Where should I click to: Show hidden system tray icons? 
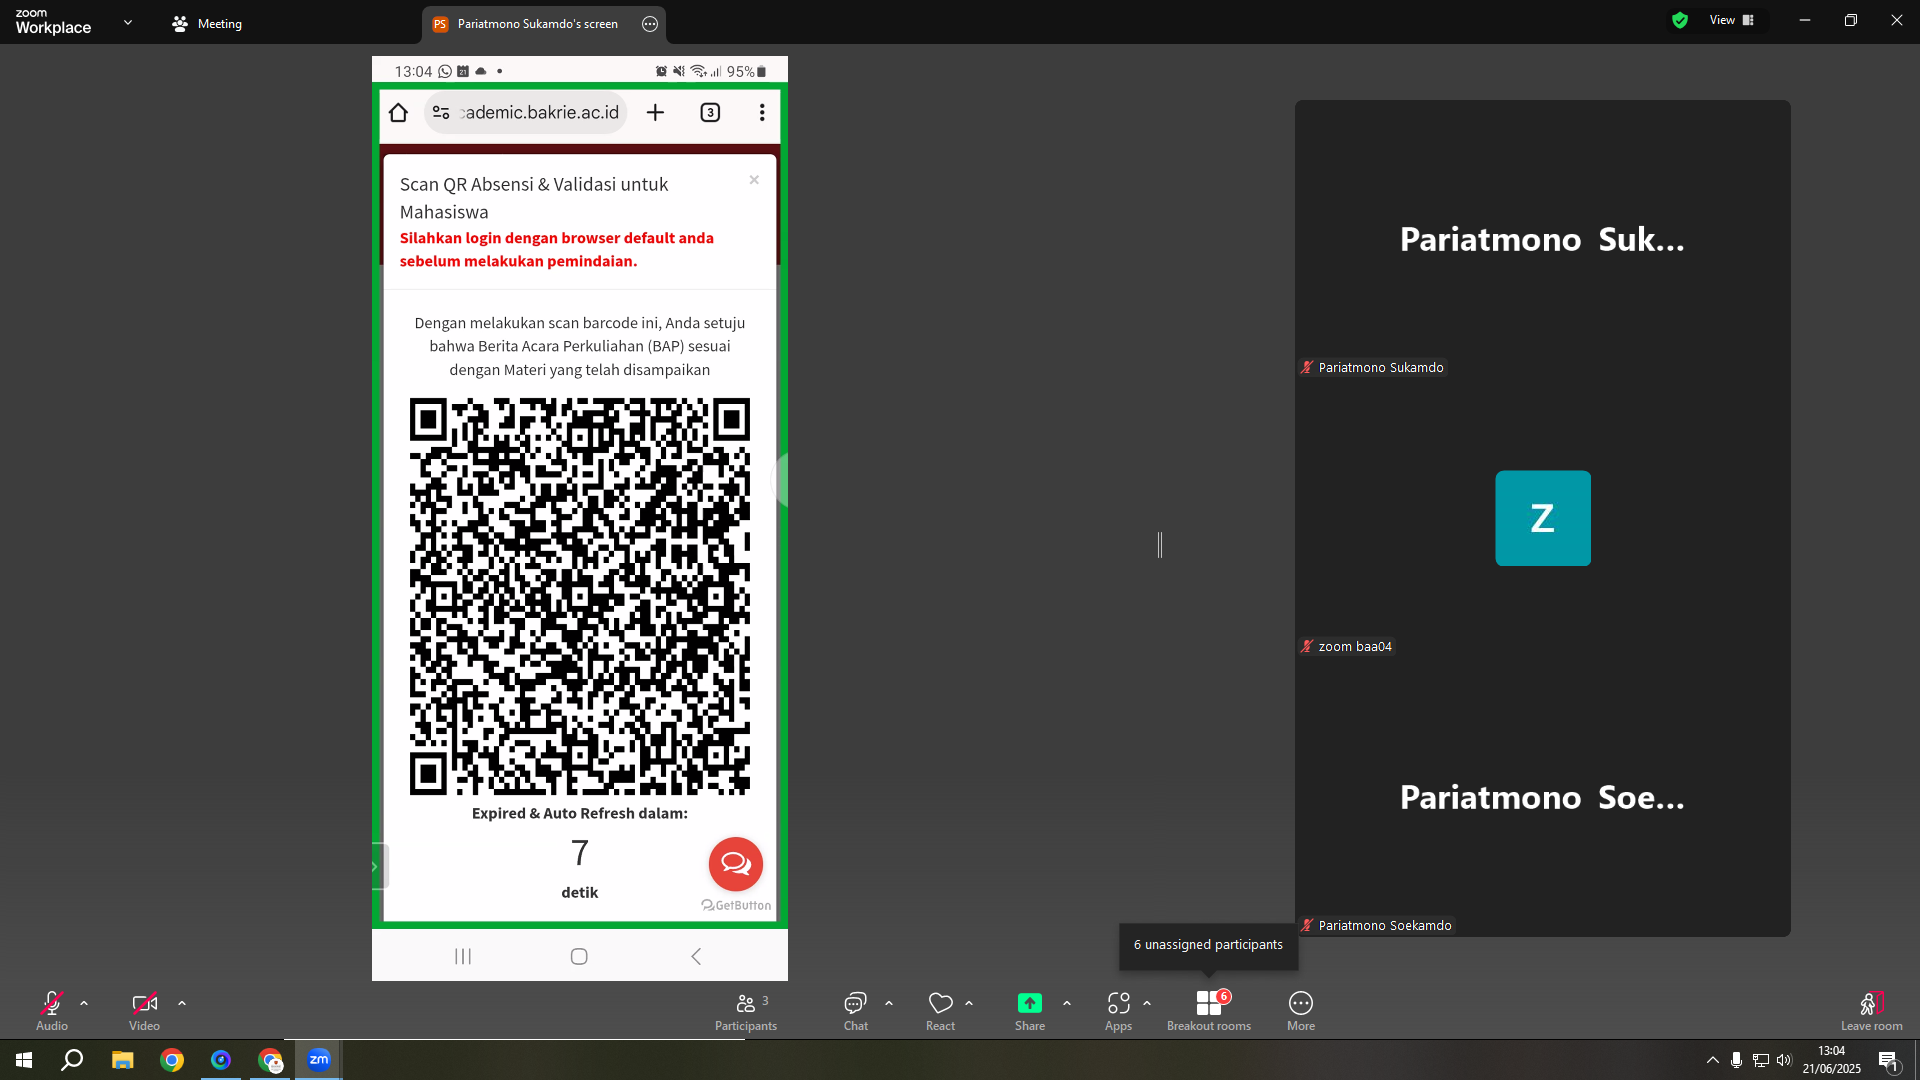click(x=1713, y=1060)
